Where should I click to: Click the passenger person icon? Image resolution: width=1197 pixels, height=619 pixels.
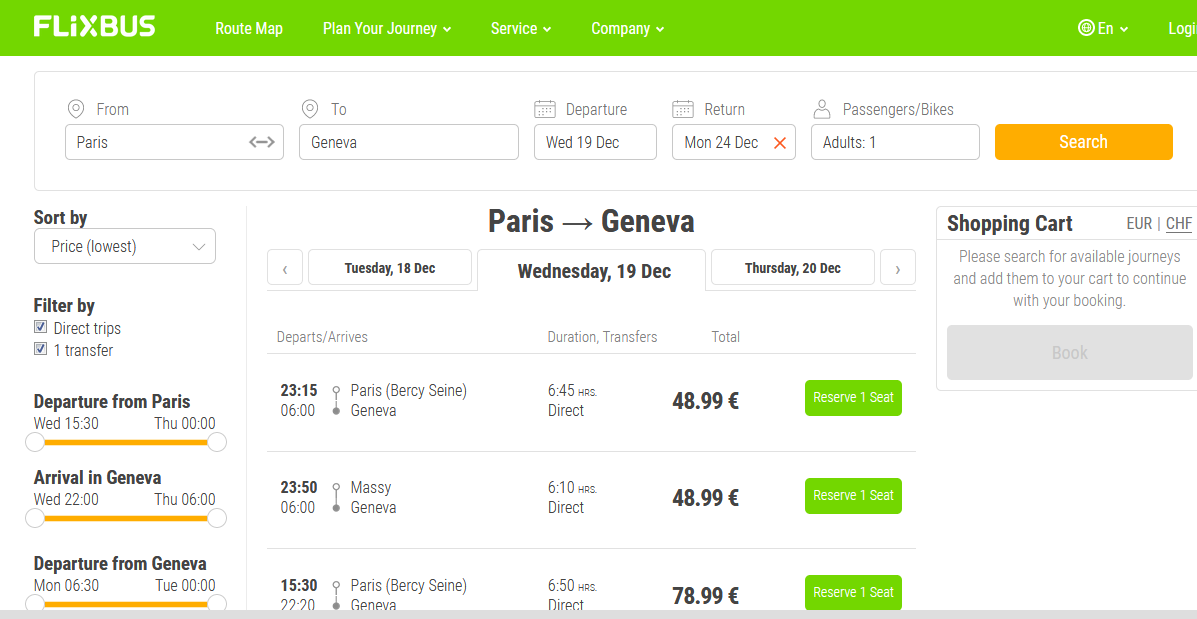[821, 109]
